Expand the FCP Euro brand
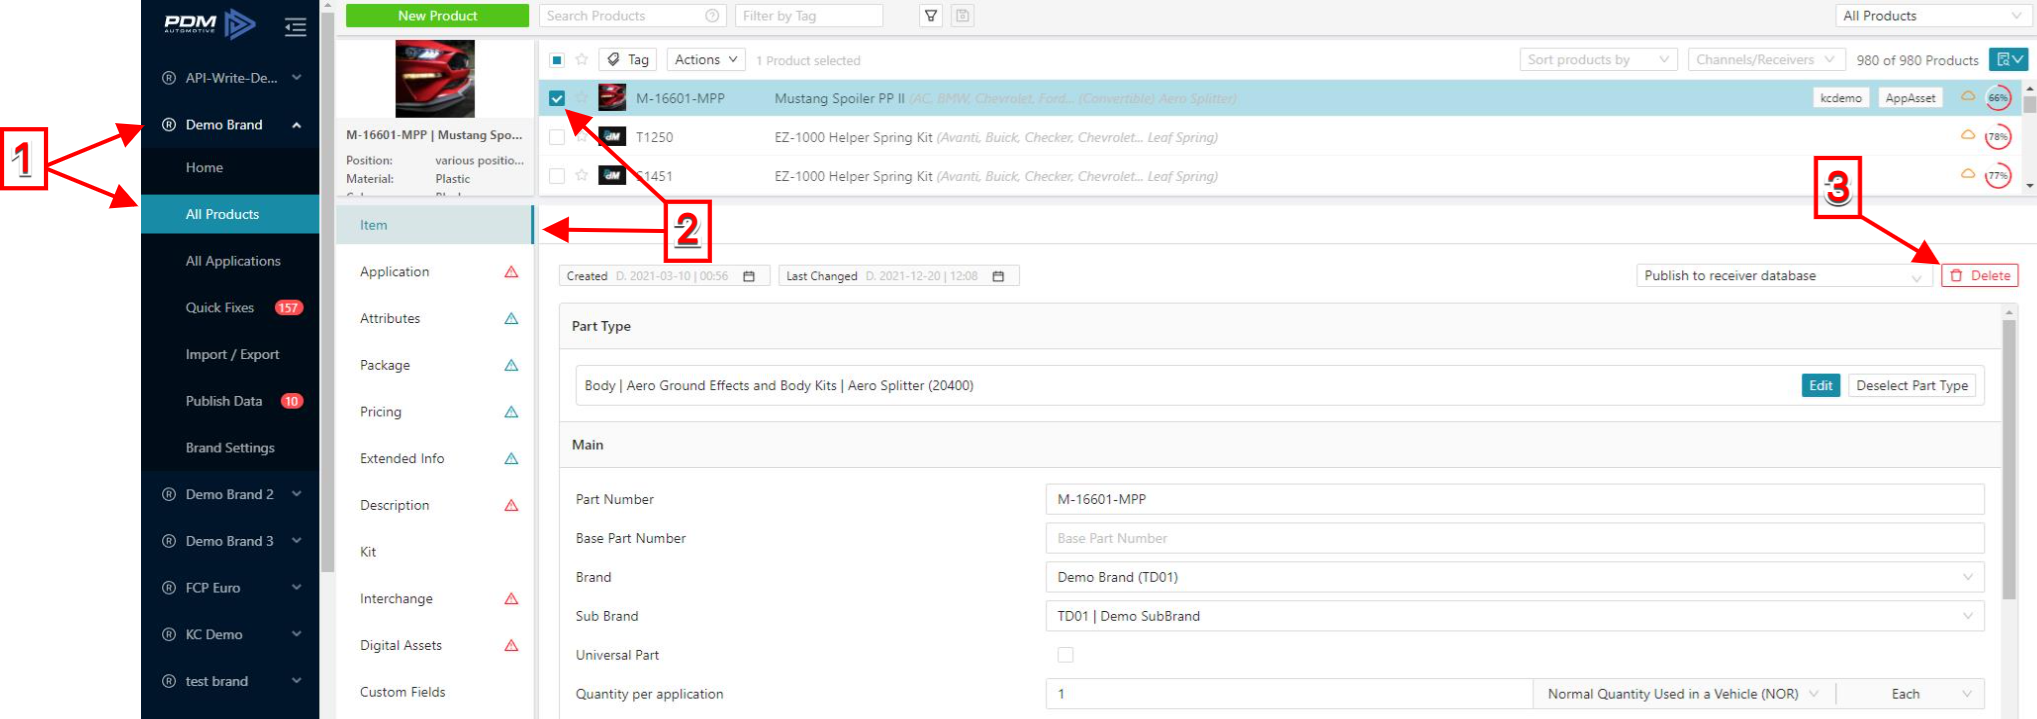 [x=231, y=588]
